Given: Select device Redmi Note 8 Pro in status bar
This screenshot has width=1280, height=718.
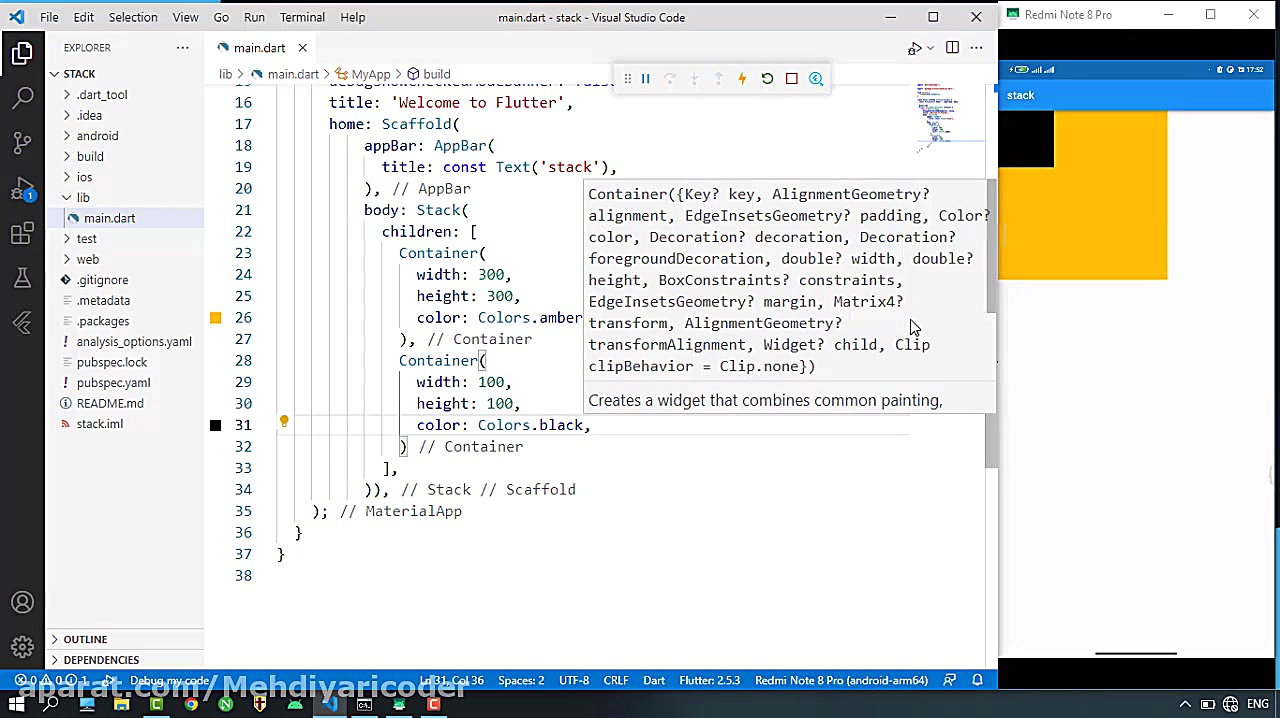Looking at the screenshot, I should click(841, 680).
